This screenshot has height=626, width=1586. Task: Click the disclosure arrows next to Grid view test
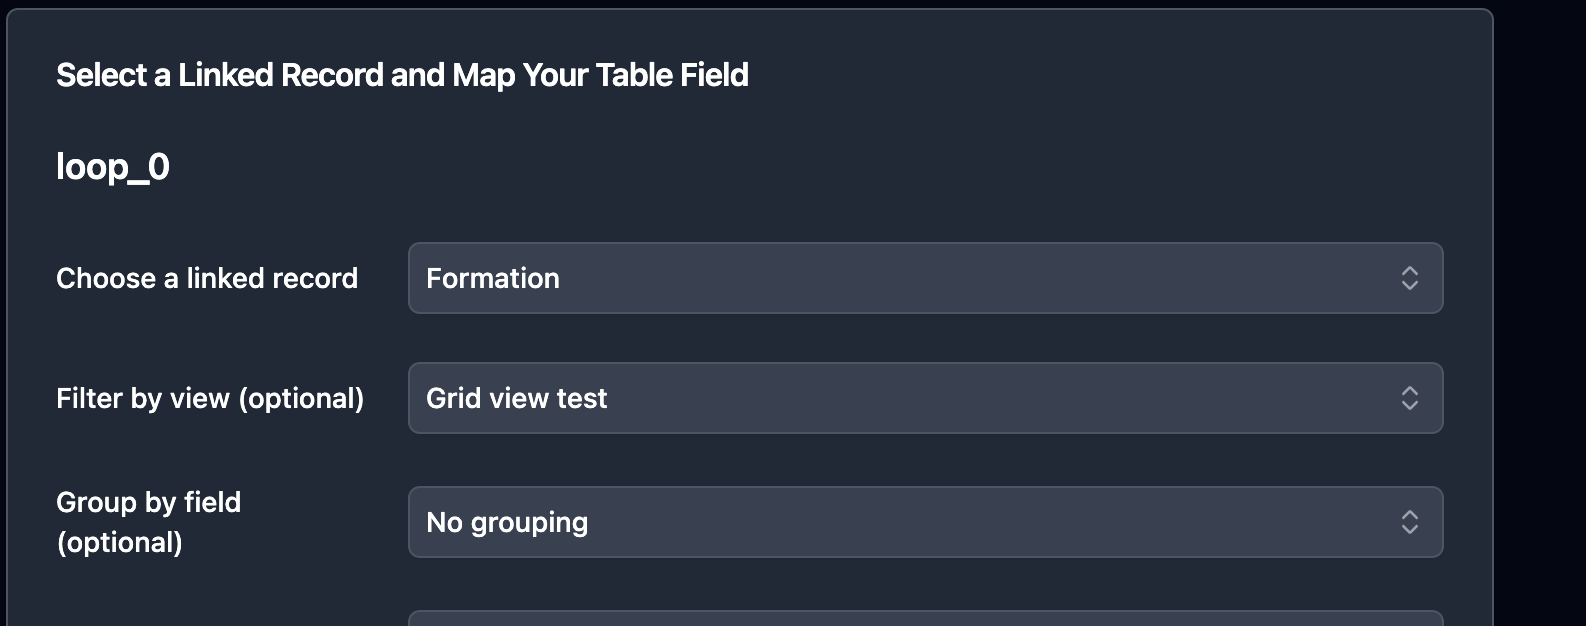[x=1410, y=398]
